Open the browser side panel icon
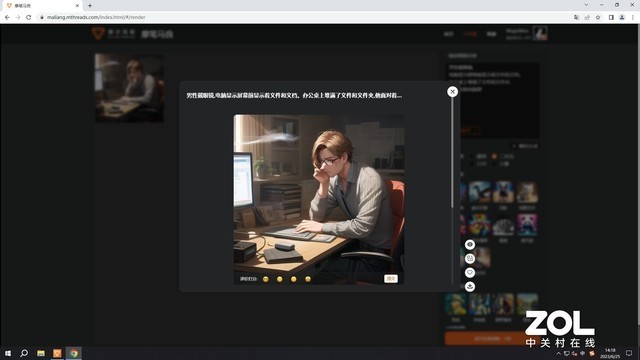This screenshot has height=360, width=640. (x=611, y=17)
